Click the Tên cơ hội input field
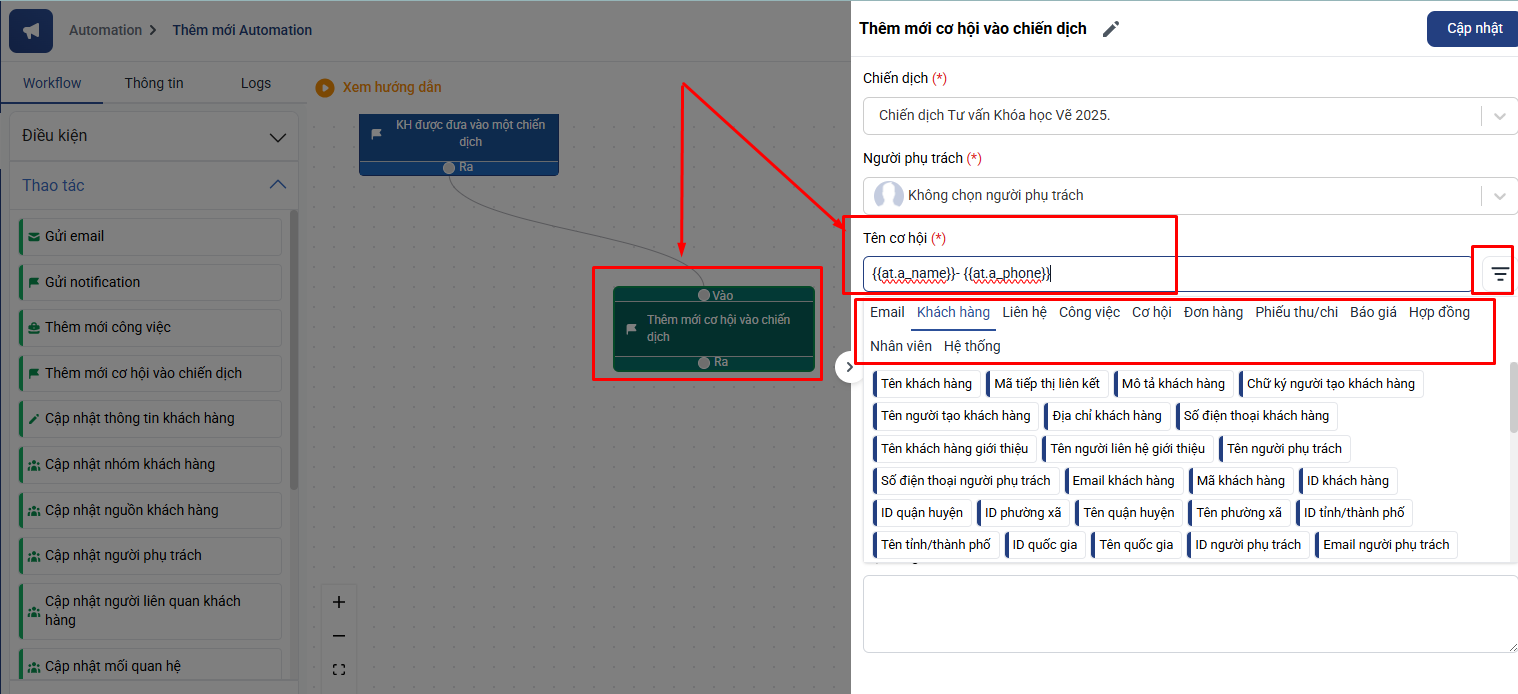The image size is (1518, 694). pos(1165,273)
